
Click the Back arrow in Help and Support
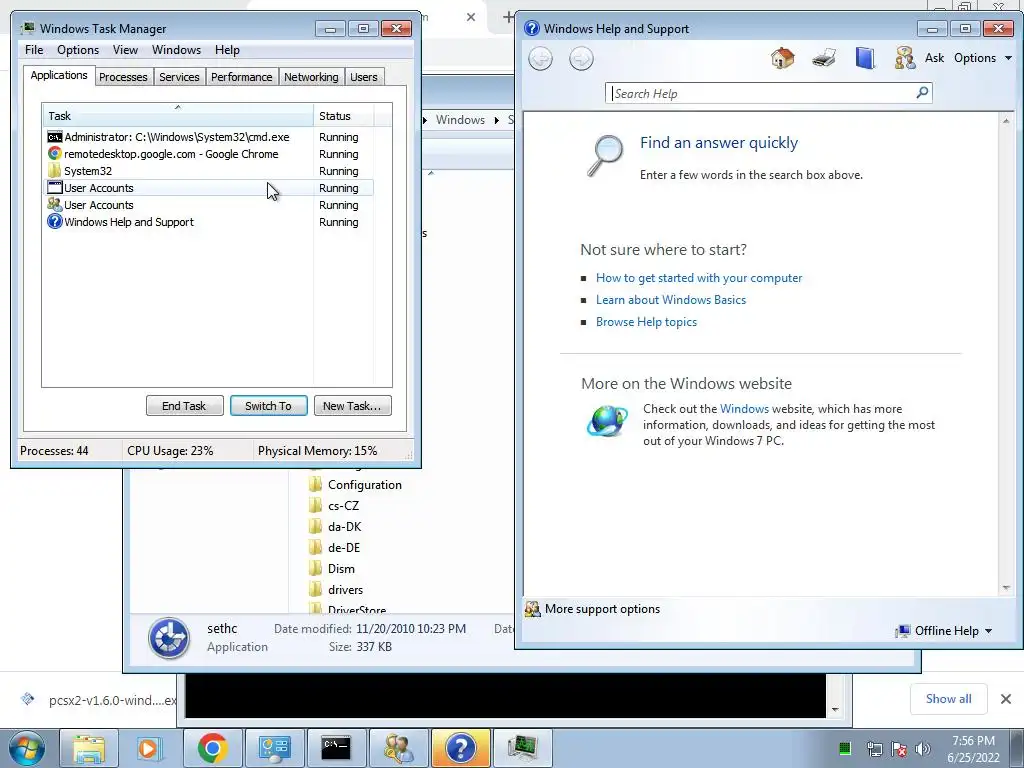pos(540,59)
